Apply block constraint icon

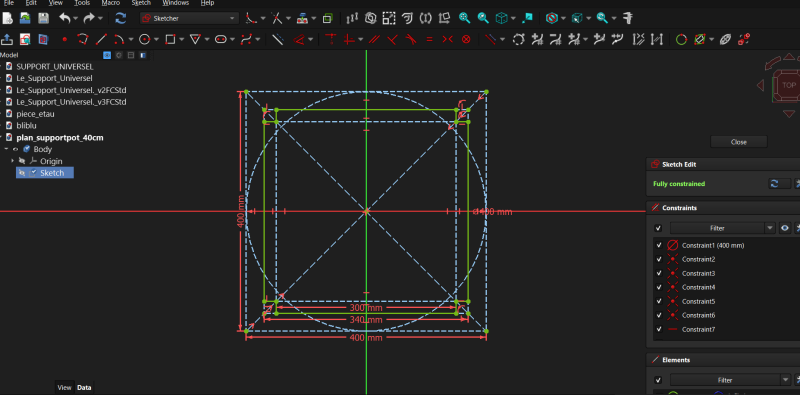pyautogui.click(x=466, y=39)
